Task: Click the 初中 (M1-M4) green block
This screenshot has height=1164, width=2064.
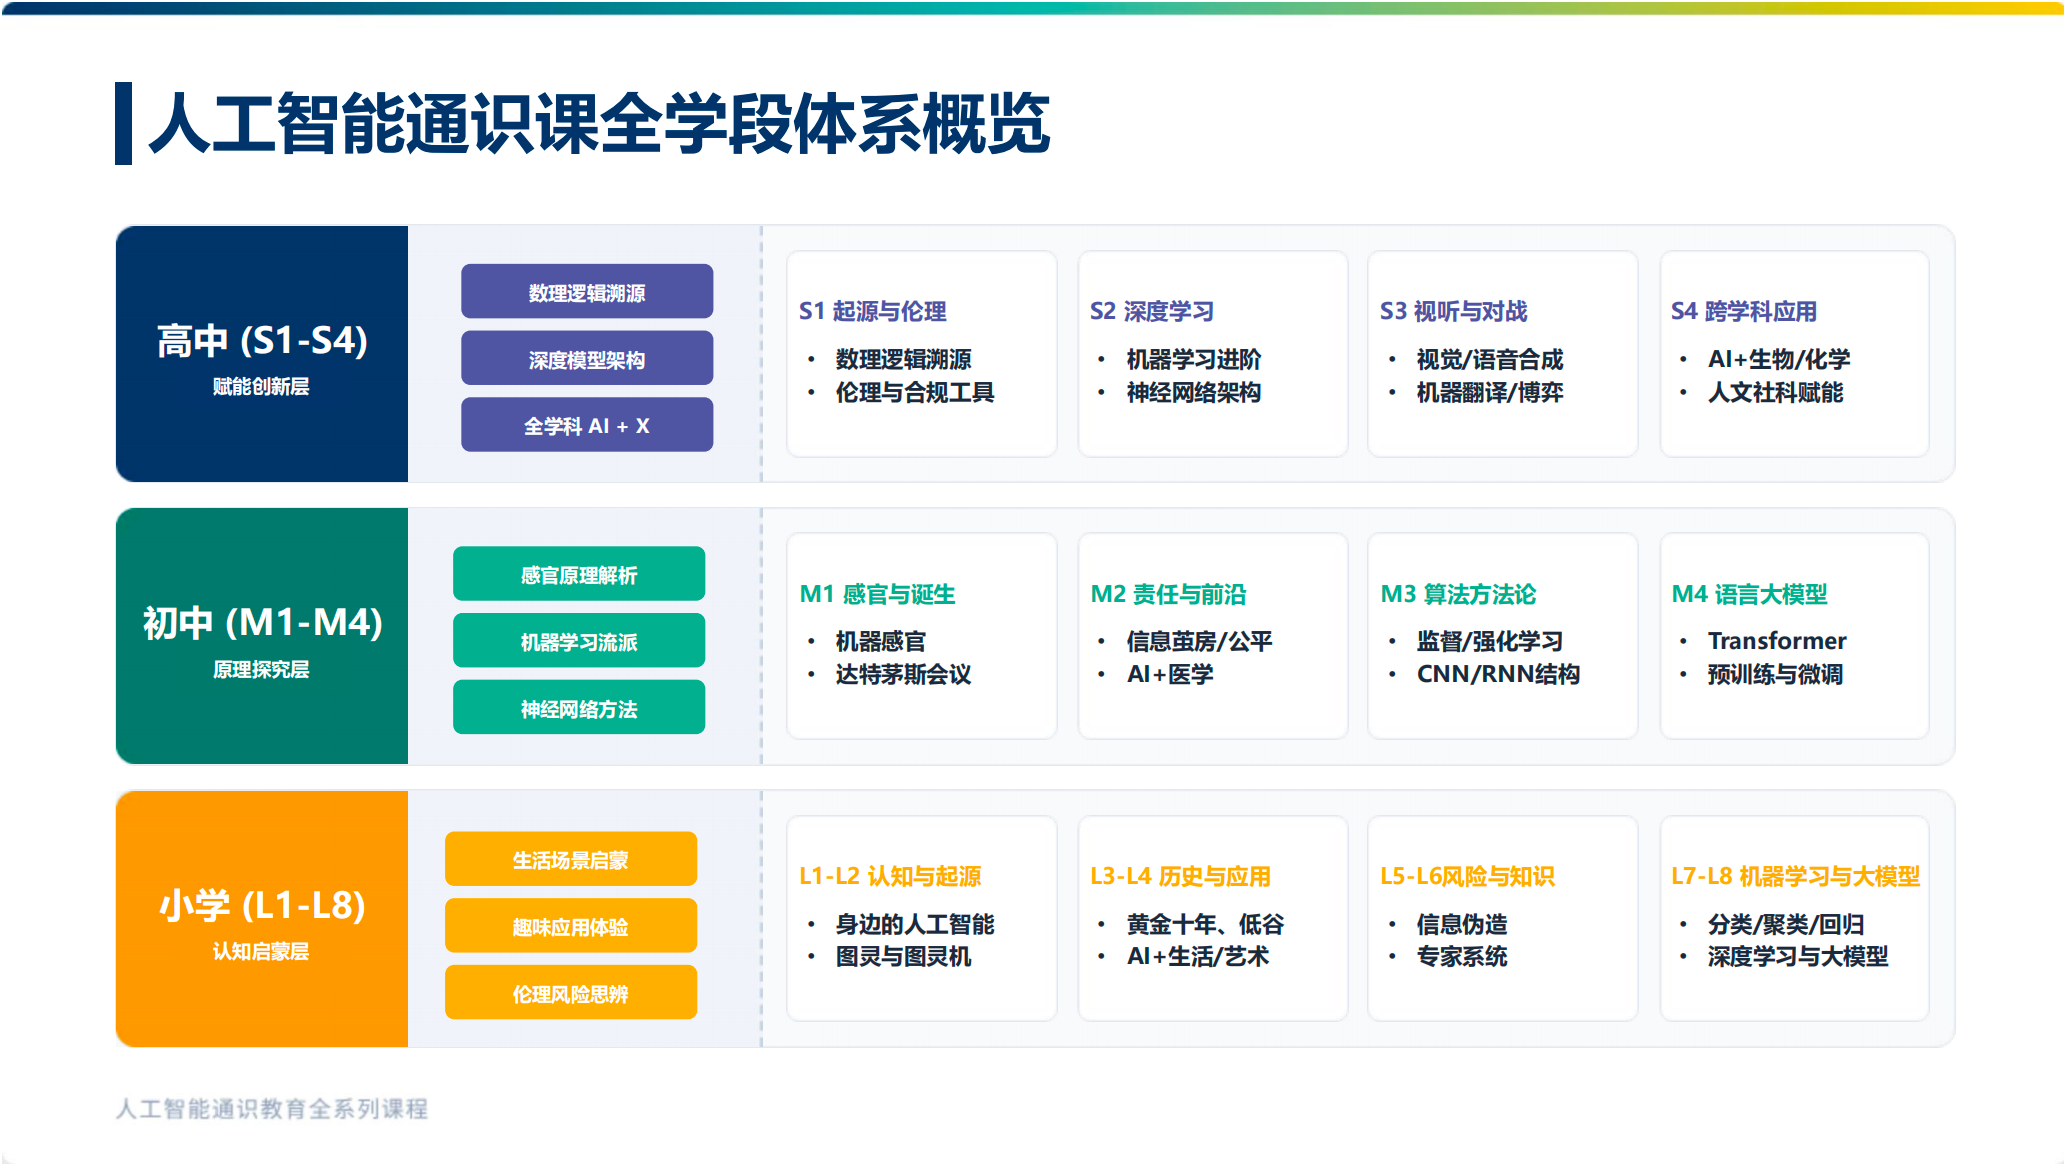Action: pos(262,637)
